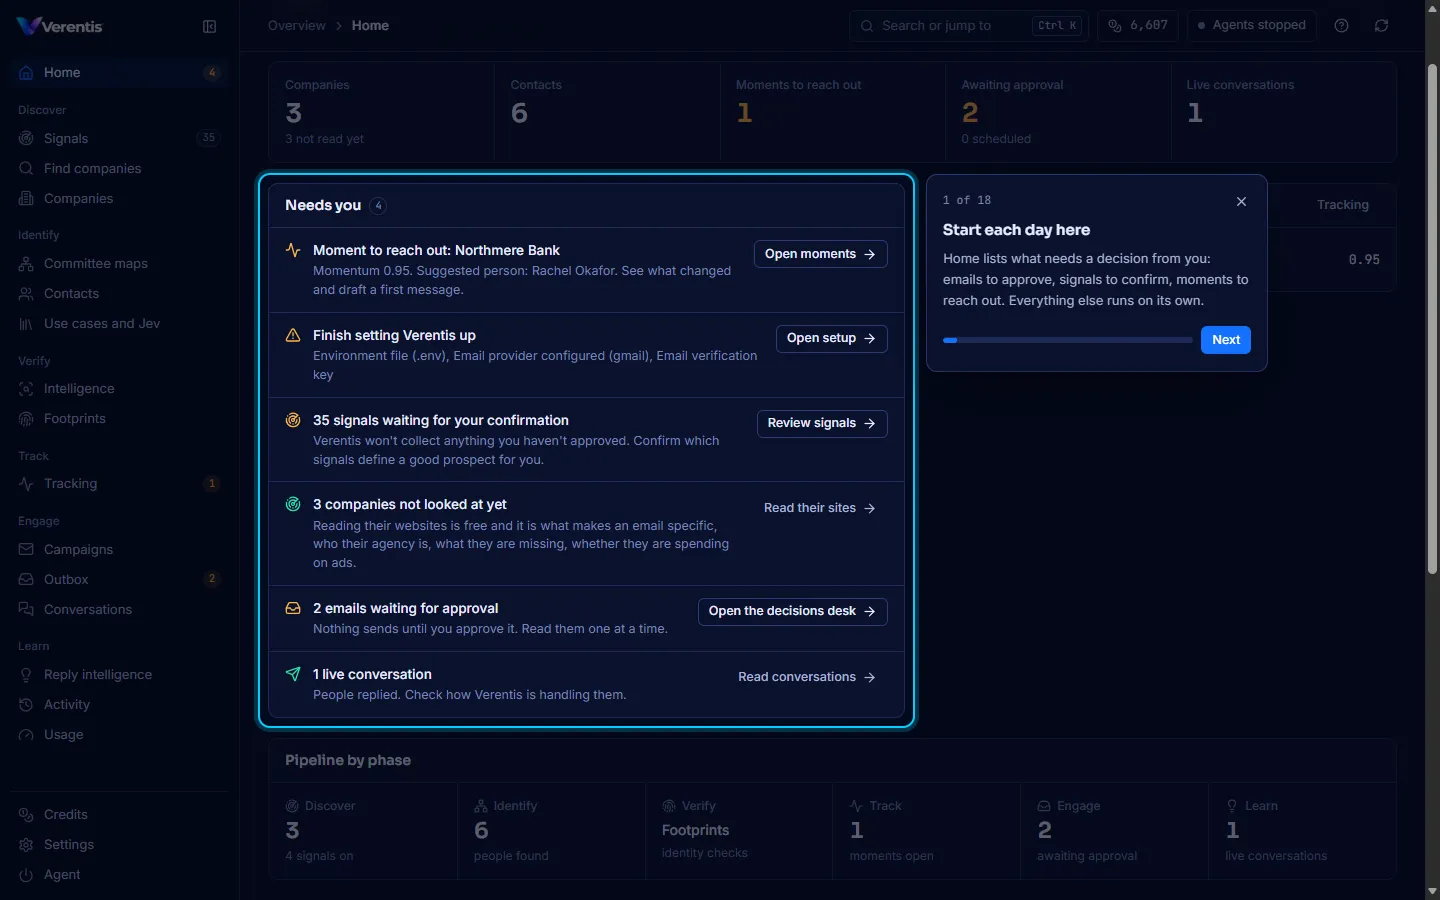Viewport: 1440px width, 900px height.
Task: Click the Contacts icon in sidebar
Action: coord(26,294)
